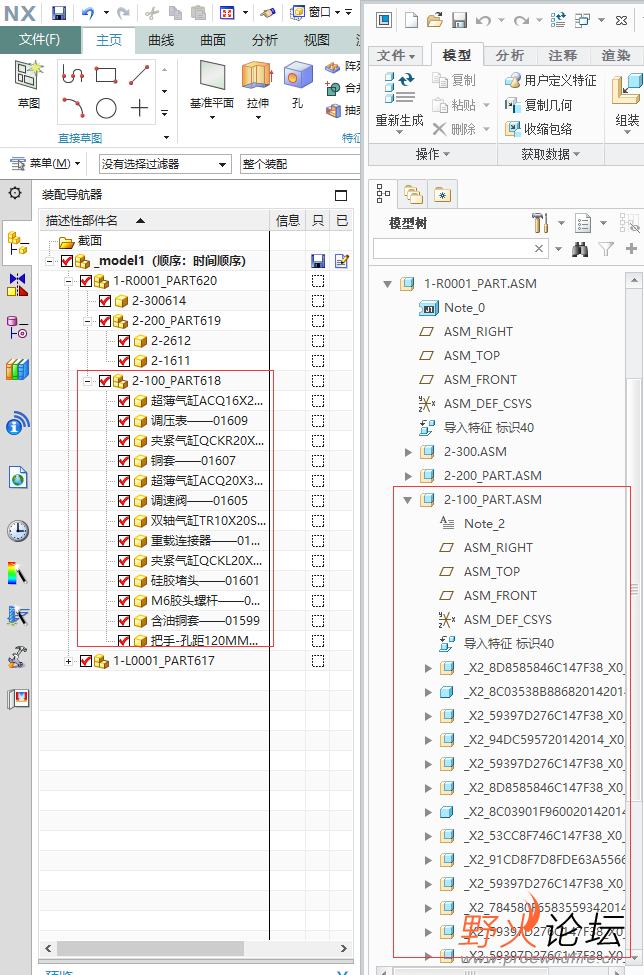Pick the rectangle sketch tool in NX
This screenshot has width=644, height=975.
click(106, 75)
